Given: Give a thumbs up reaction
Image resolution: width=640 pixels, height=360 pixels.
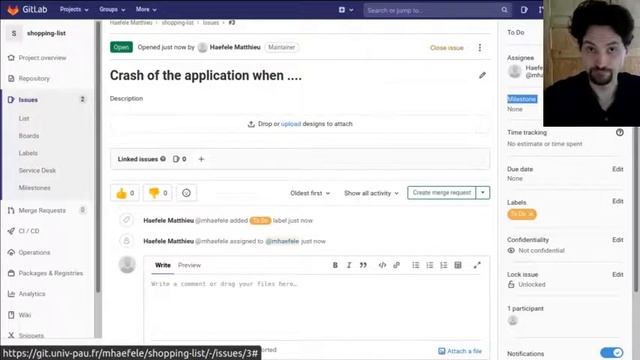Looking at the screenshot, I should point(125,193).
